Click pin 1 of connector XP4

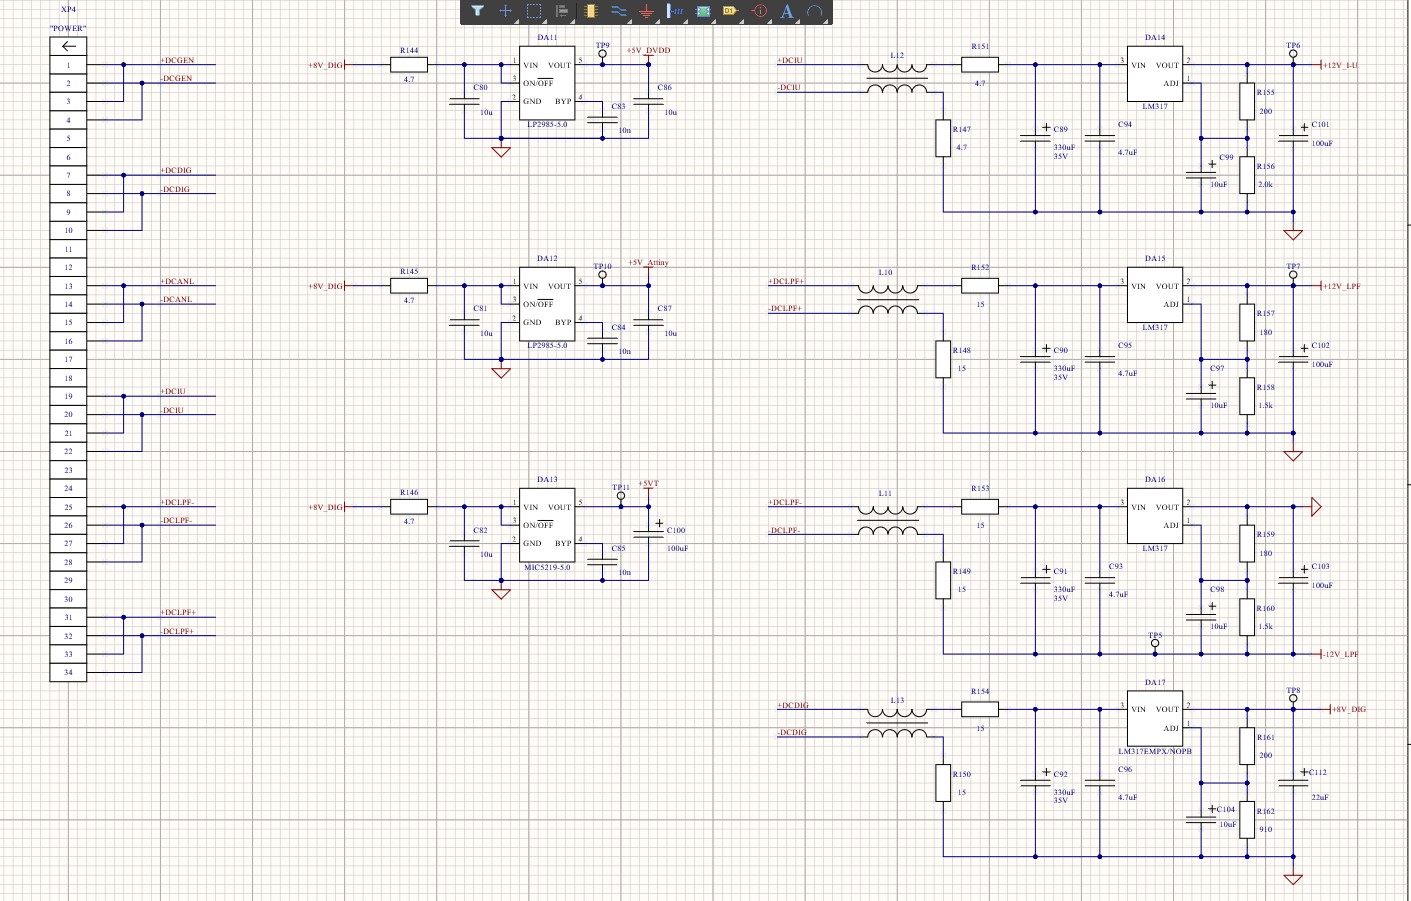pos(68,65)
